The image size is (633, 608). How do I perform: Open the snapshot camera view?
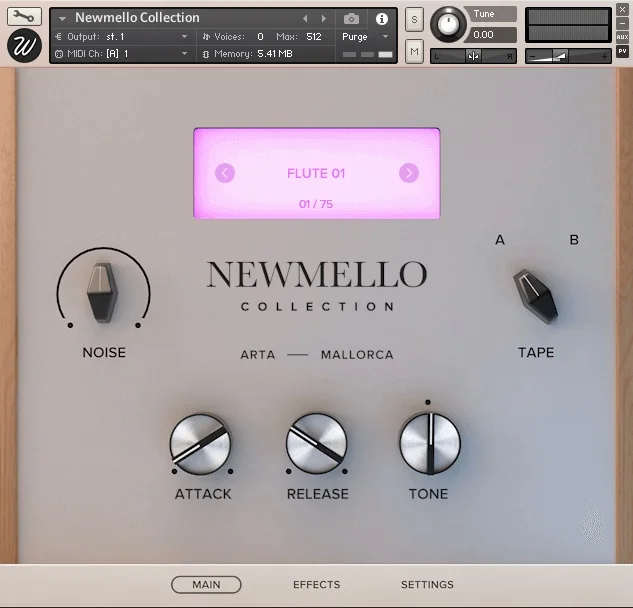(x=351, y=19)
